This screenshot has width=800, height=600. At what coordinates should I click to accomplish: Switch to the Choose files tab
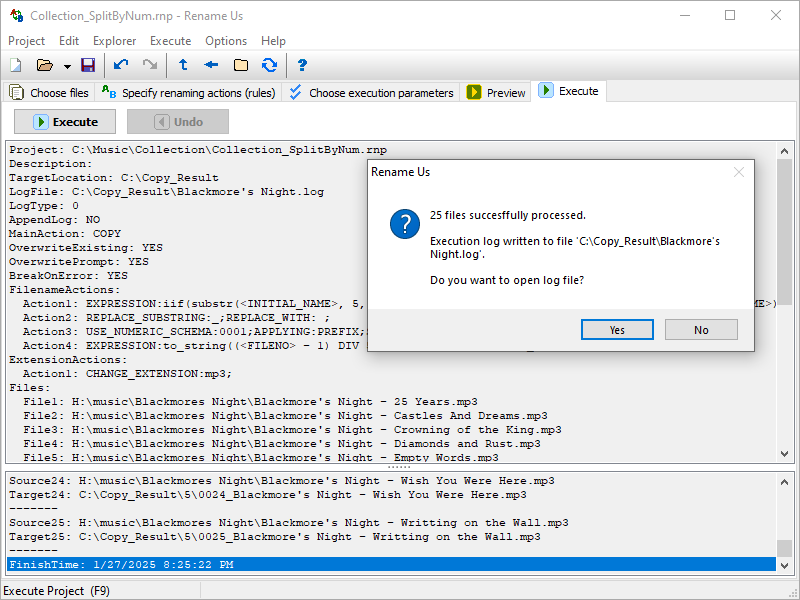pyautogui.click(x=49, y=93)
